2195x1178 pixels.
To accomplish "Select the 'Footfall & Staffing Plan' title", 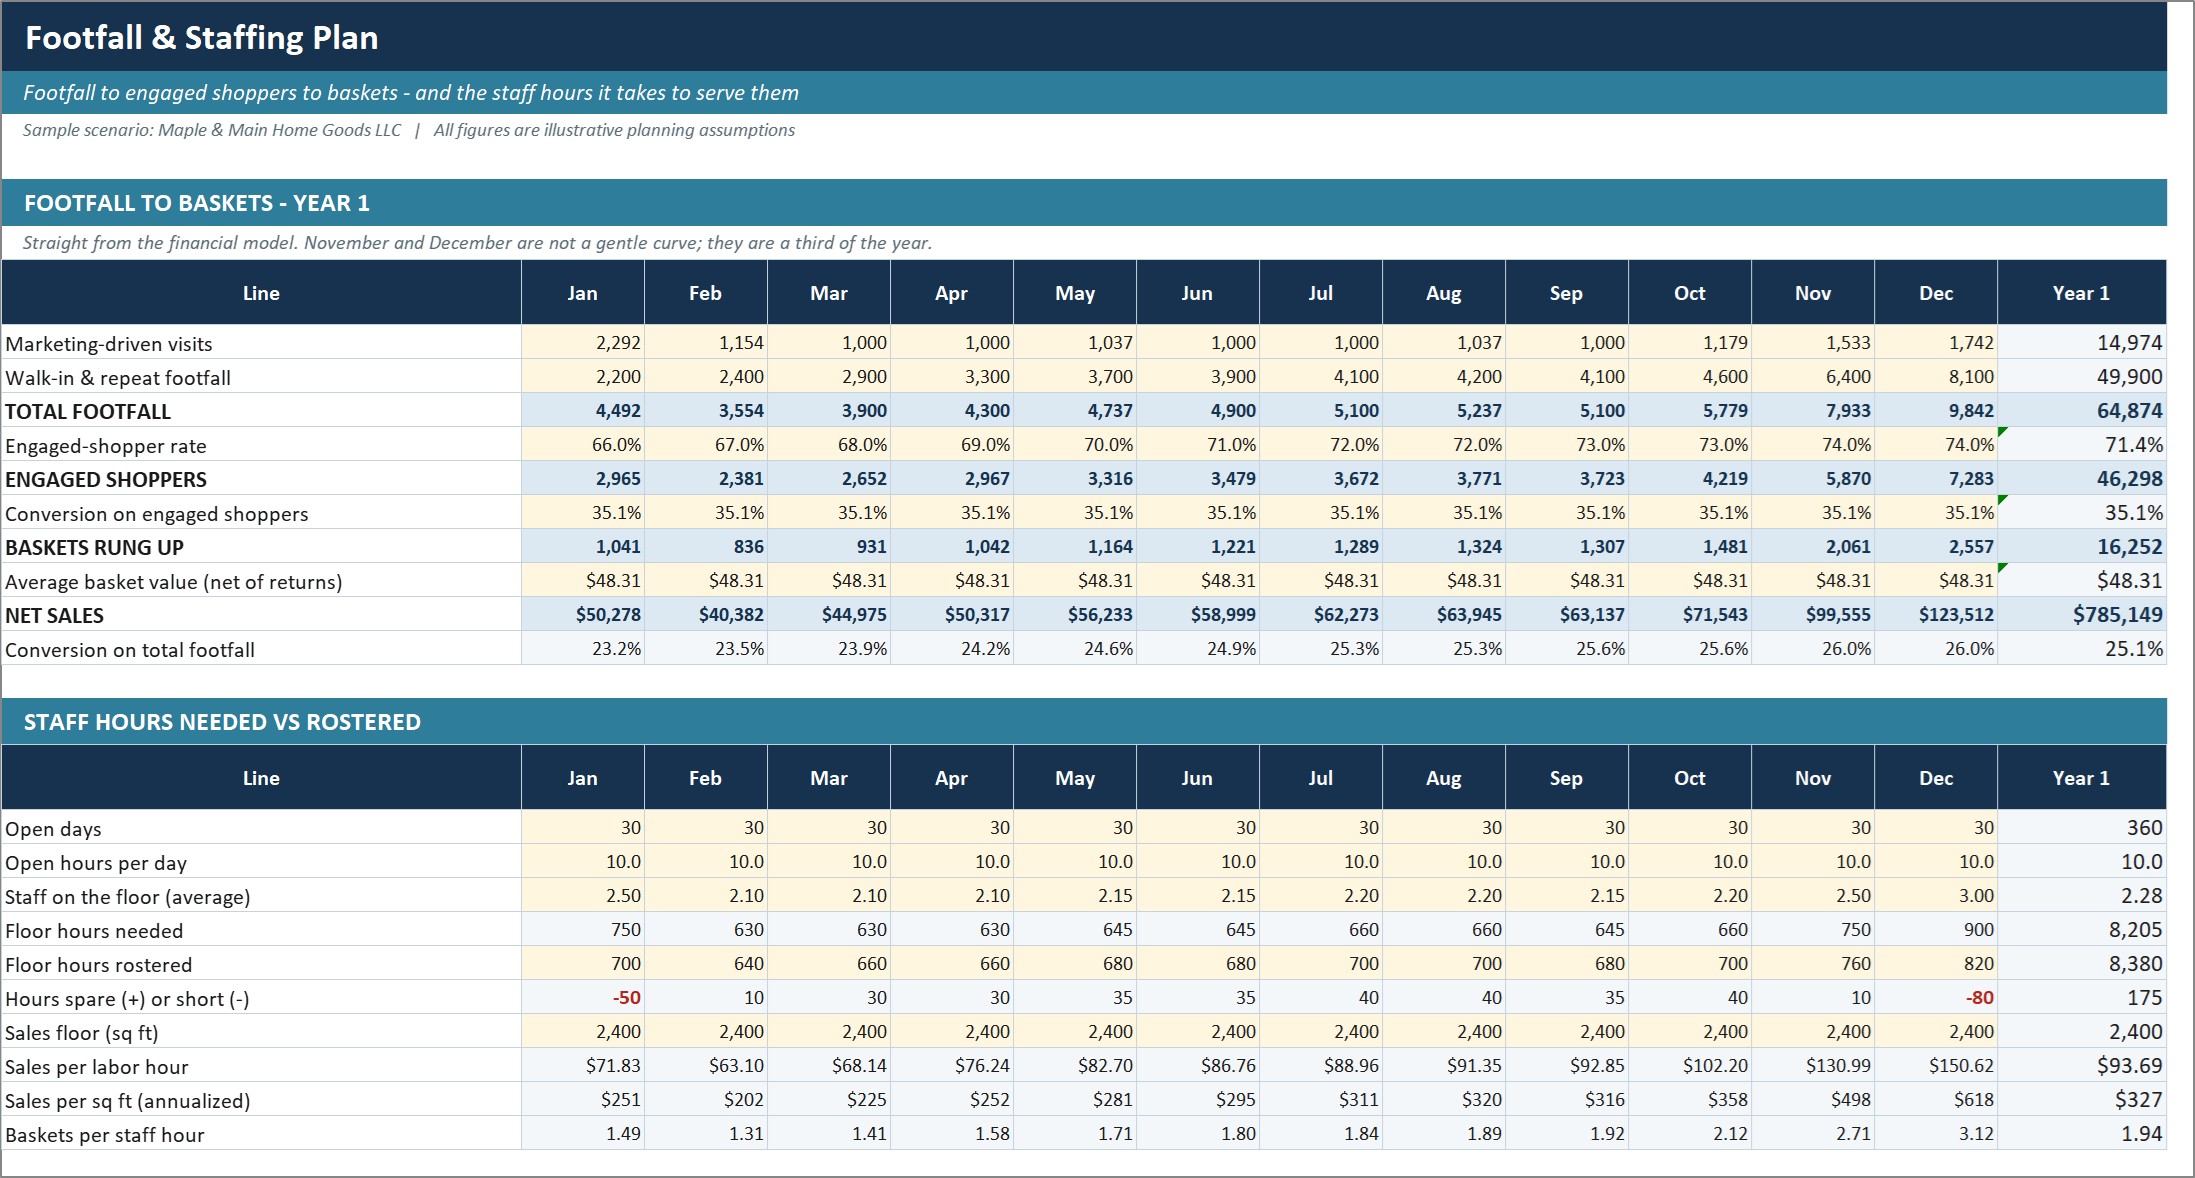I will 201,38.
